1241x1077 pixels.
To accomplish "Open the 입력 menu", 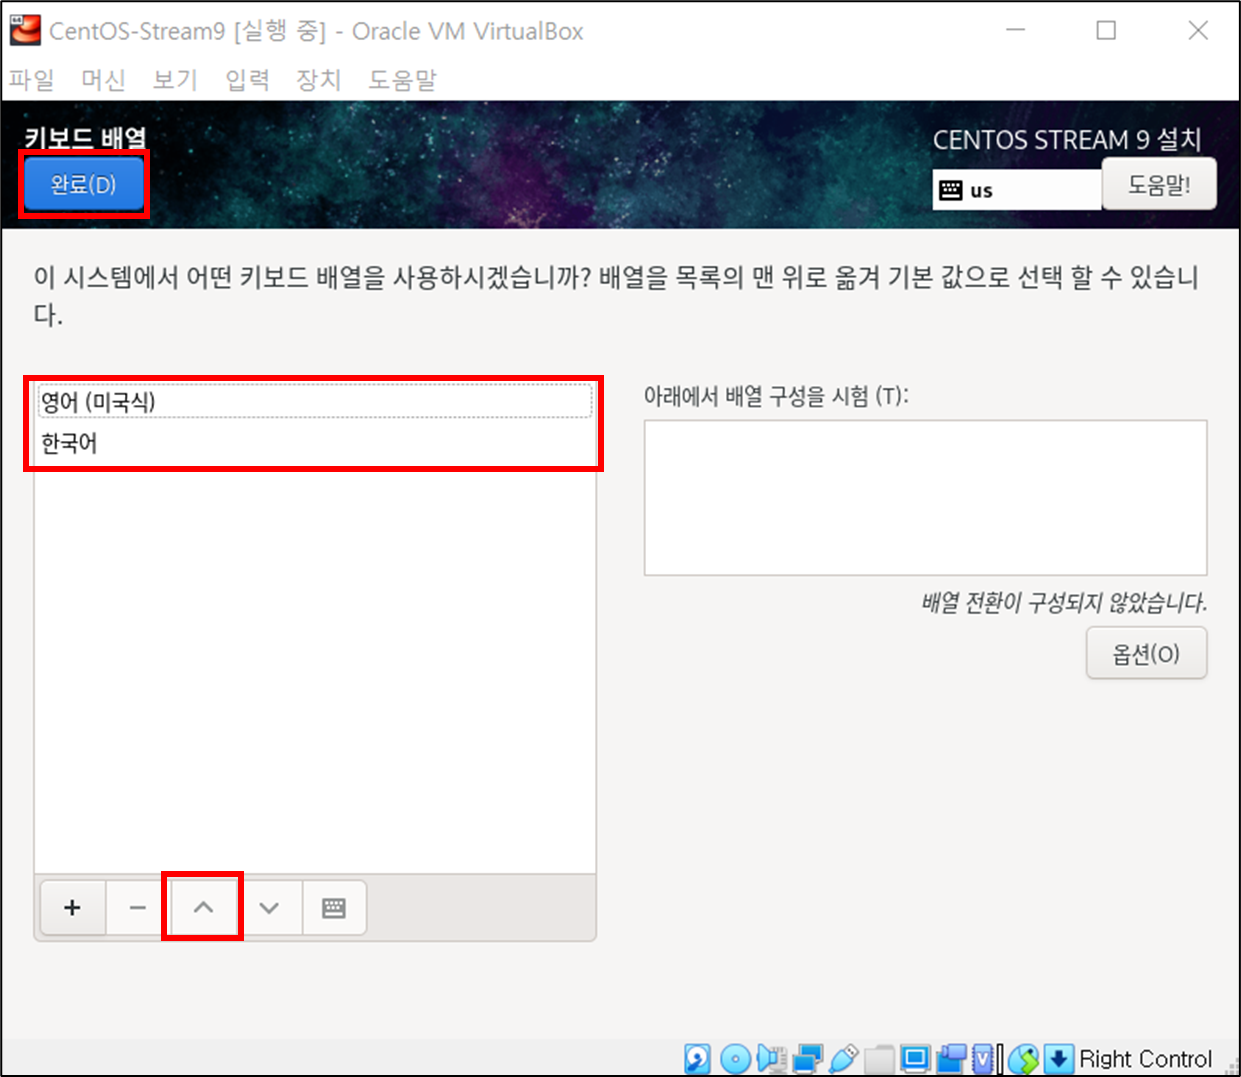I will pyautogui.click(x=247, y=79).
